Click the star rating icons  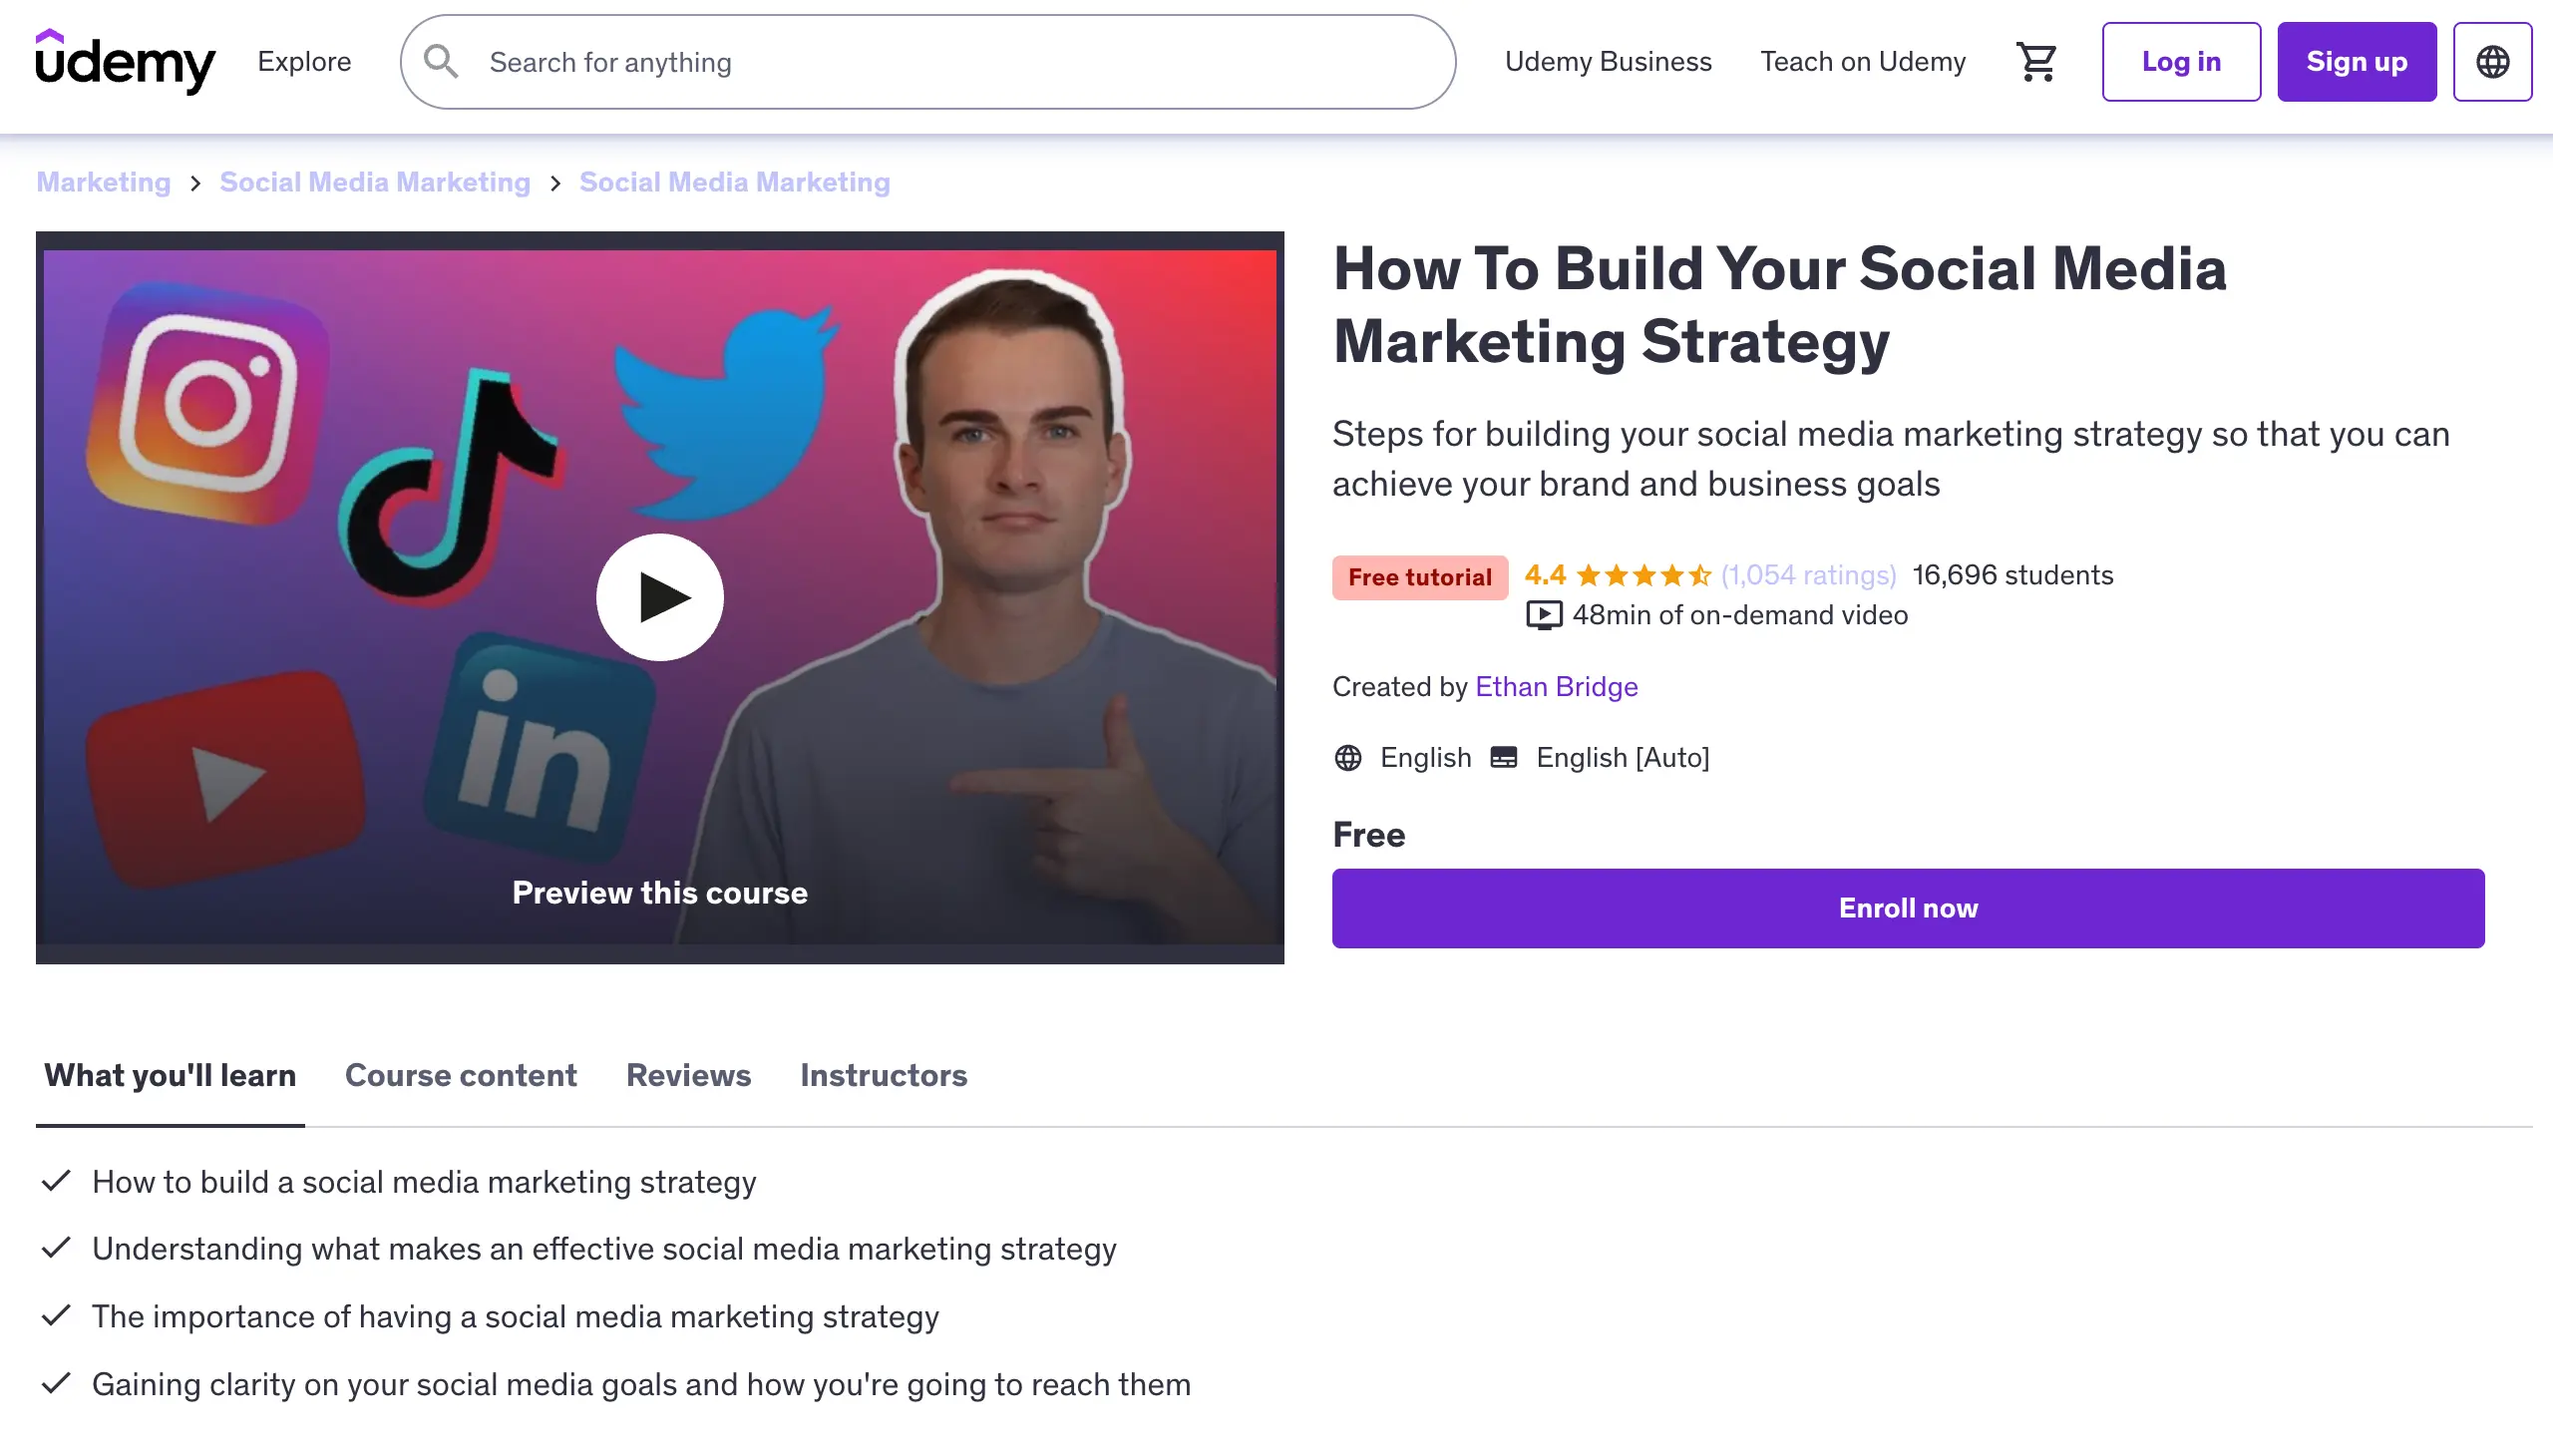pyautogui.click(x=1643, y=576)
